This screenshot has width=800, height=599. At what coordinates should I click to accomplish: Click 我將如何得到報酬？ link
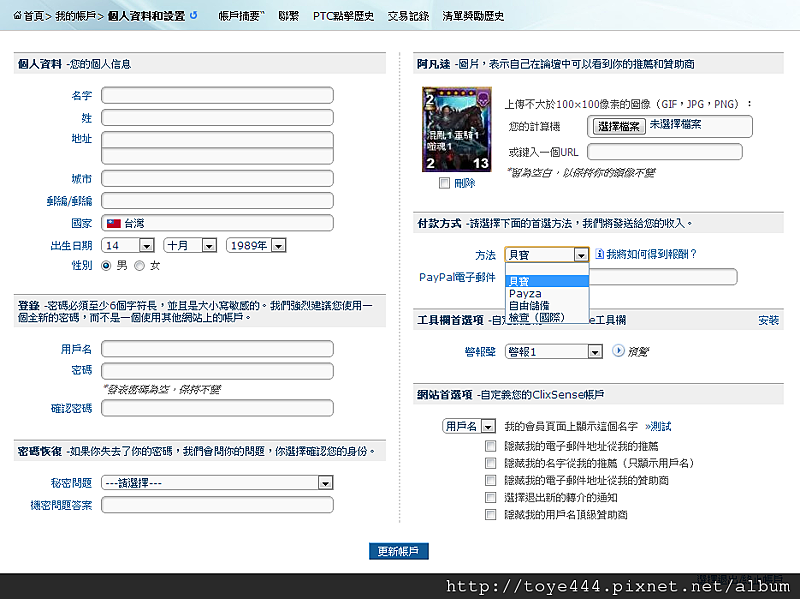pos(652,254)
